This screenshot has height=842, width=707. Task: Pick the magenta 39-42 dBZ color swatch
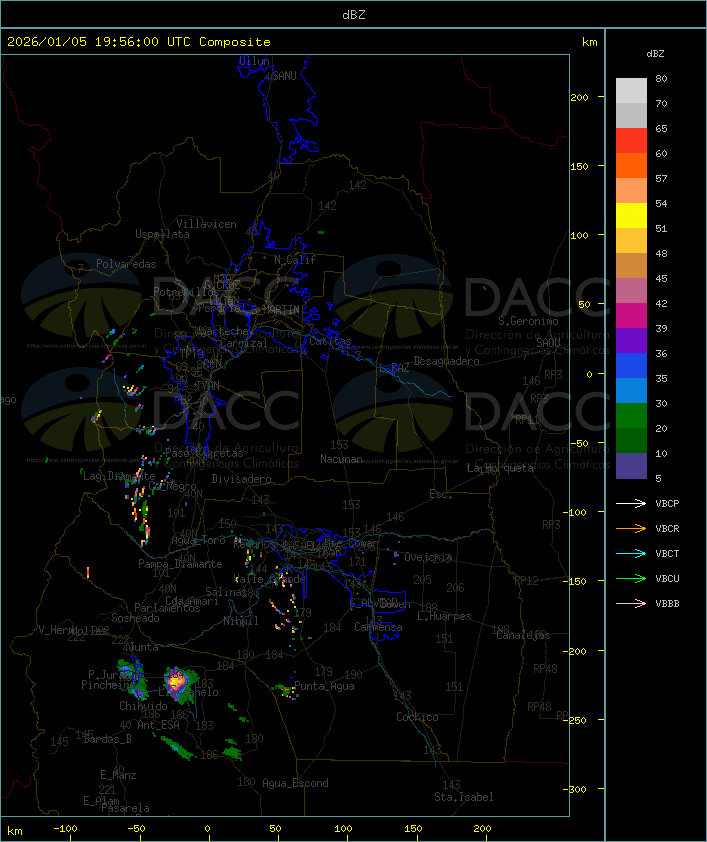(631, 316)
